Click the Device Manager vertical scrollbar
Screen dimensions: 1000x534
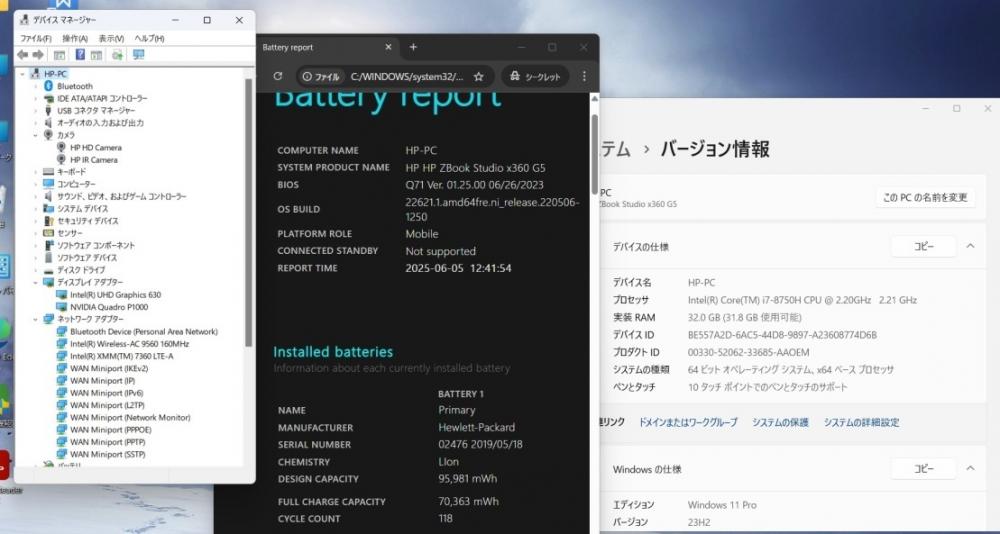(249, 214)
